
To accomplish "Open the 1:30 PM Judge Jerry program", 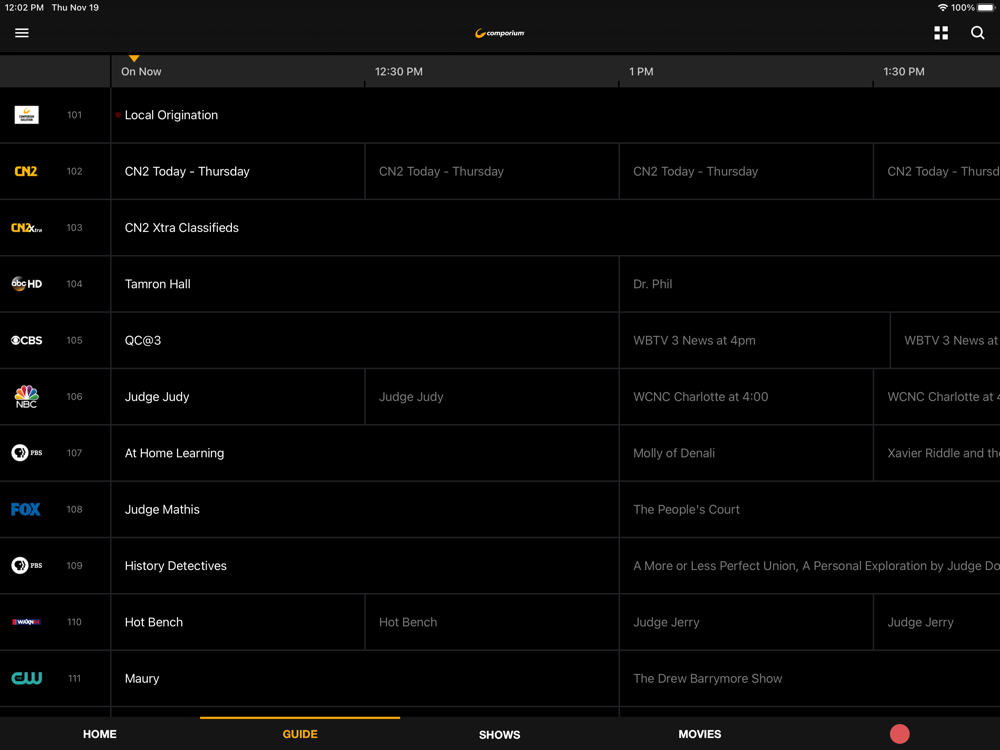I will pyautogui.click(x=937, y=622).
